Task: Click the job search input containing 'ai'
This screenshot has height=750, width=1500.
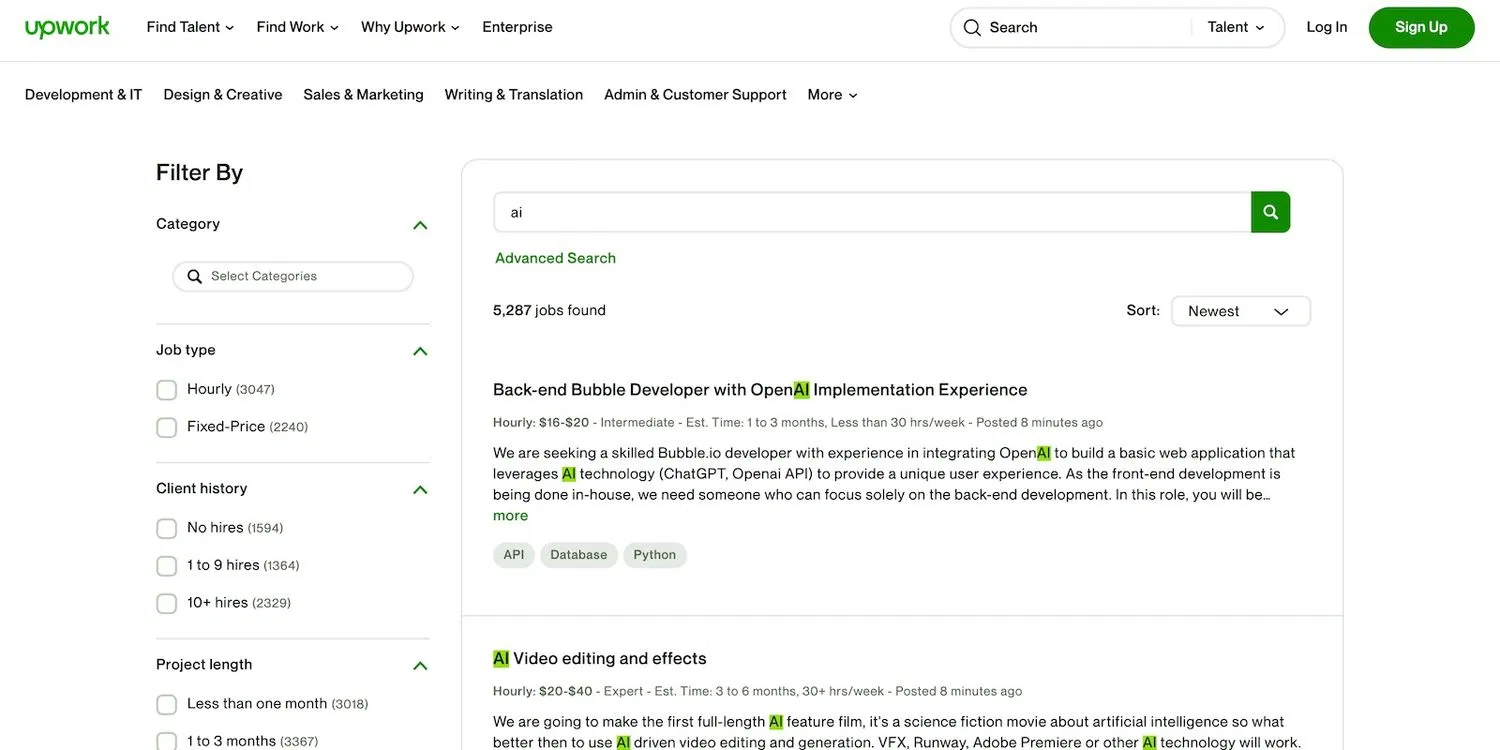Action: tap(870, 212)
